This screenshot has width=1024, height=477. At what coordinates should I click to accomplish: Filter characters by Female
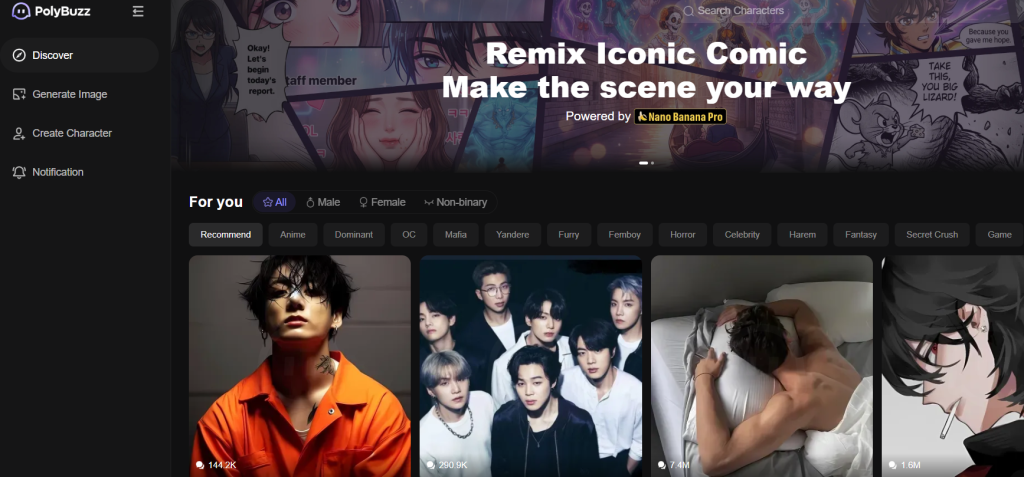pyautogui.click(x=382, y=202)
